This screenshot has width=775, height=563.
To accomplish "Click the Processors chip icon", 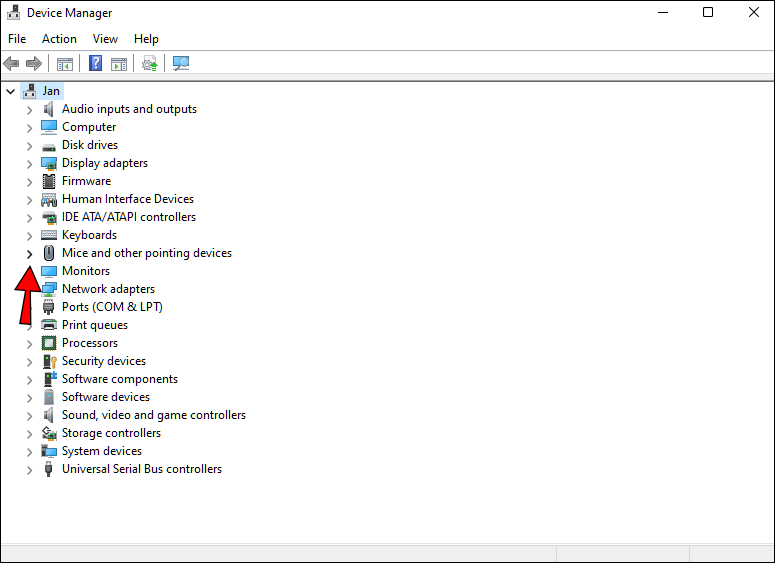I will 48,343.
